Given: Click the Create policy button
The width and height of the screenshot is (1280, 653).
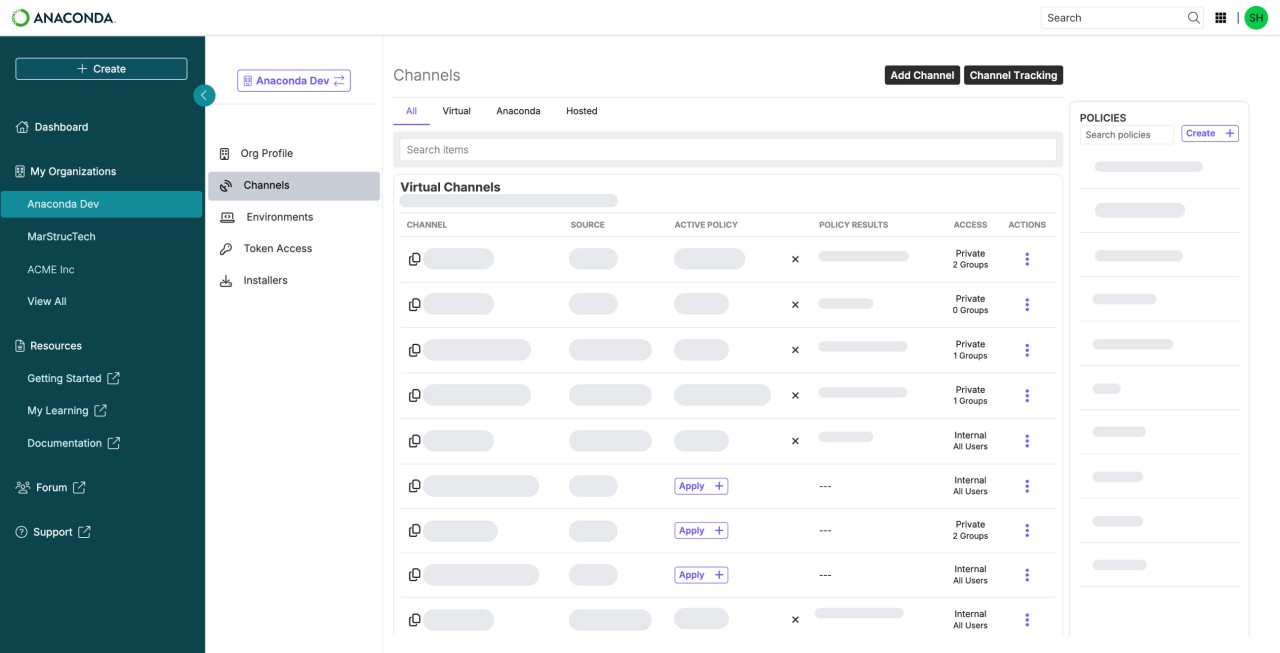Looking at the screenshot, I should (1209, 133).
